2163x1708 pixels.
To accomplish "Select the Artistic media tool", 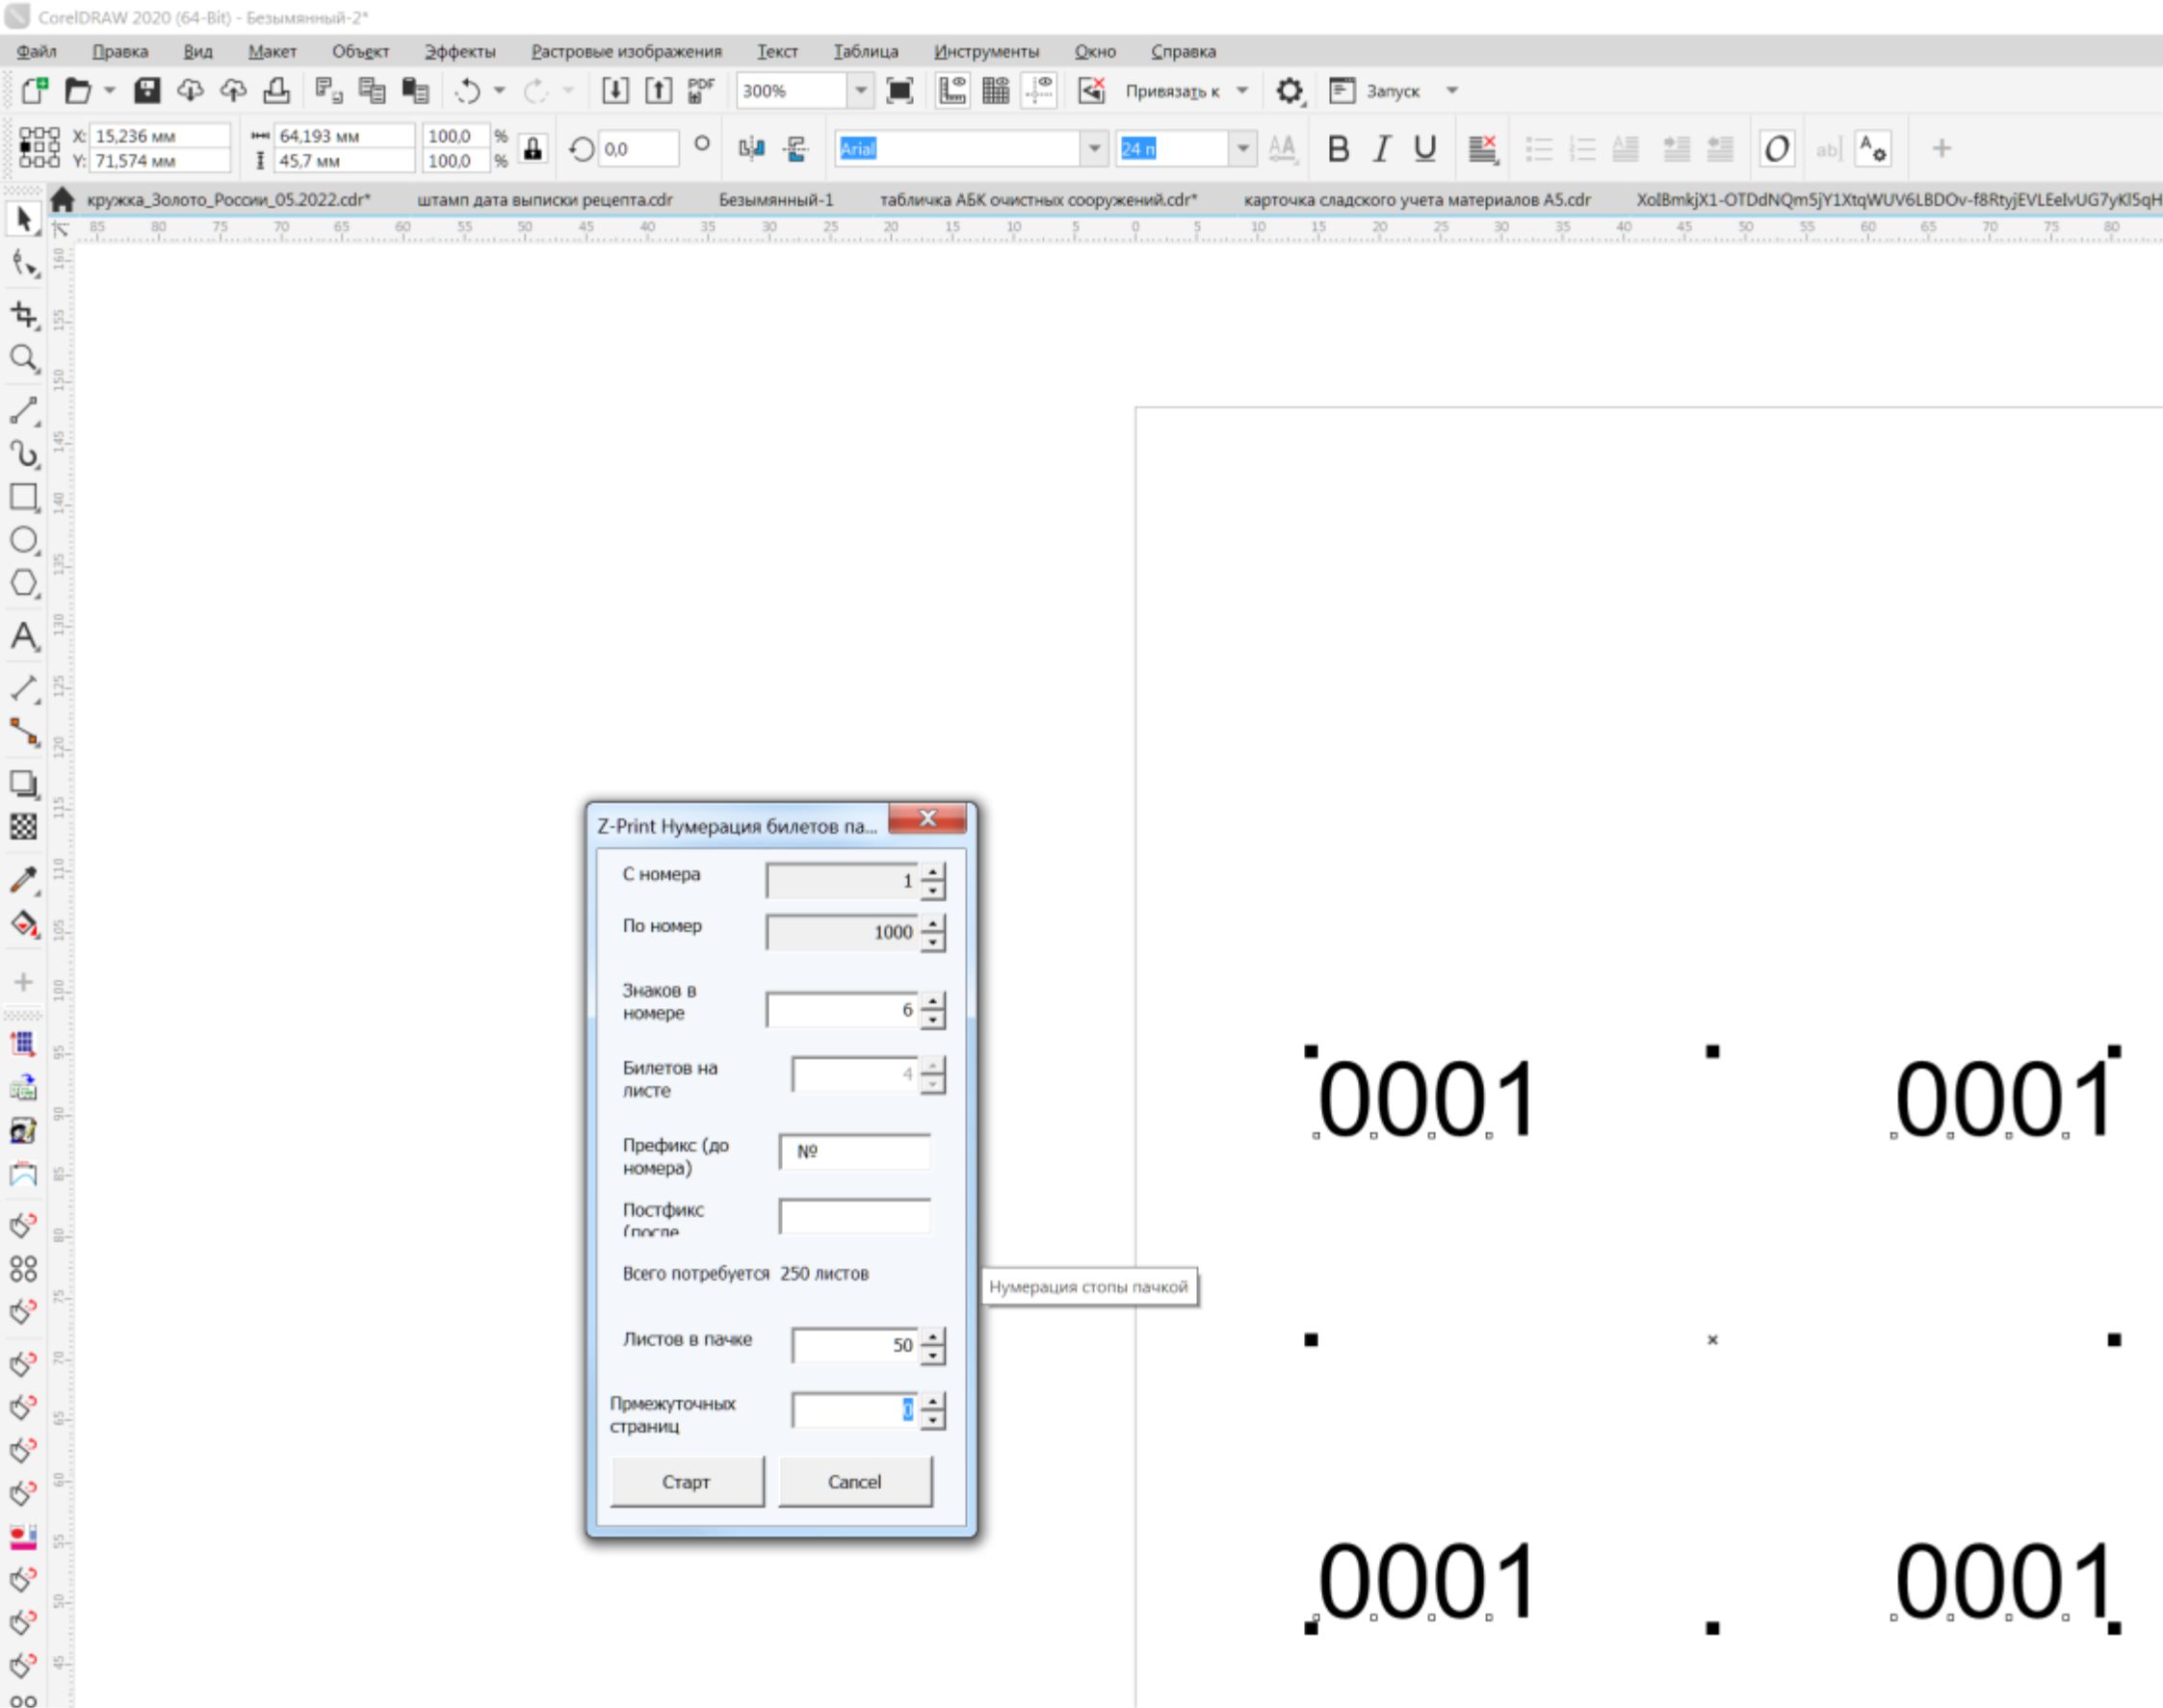I will 24,454.
